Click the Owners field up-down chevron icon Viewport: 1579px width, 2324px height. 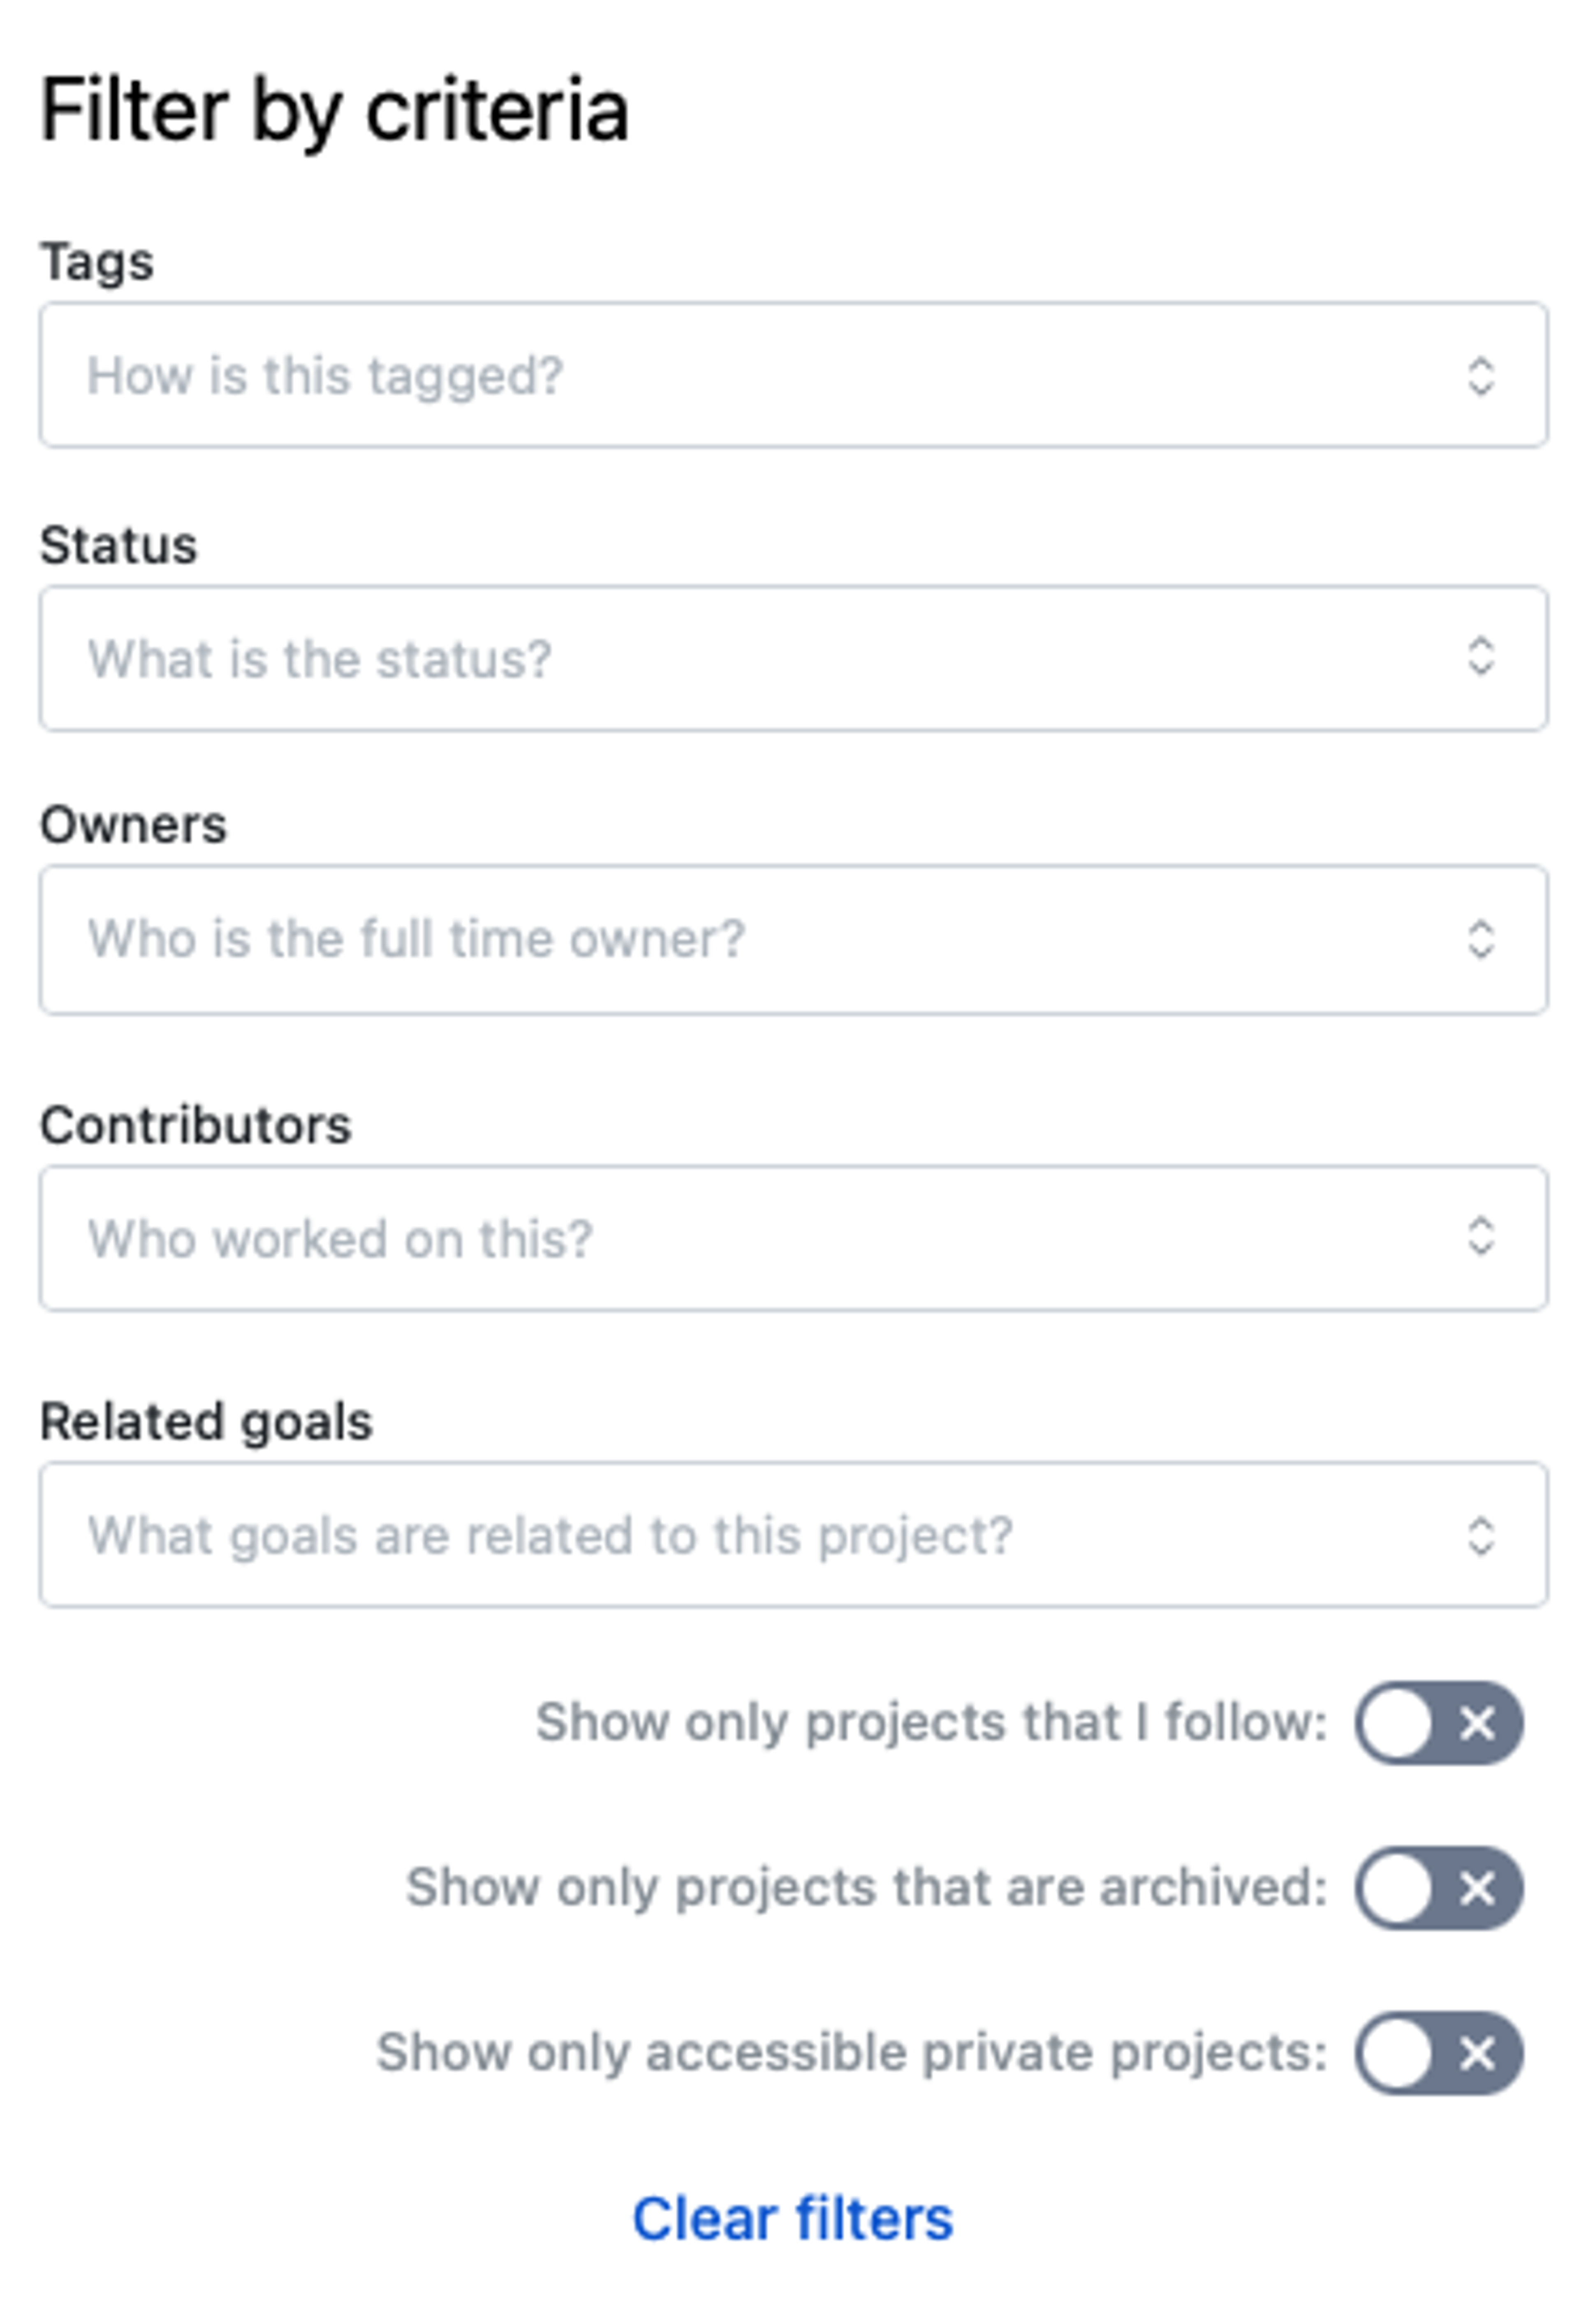(x=1480, y=939)
